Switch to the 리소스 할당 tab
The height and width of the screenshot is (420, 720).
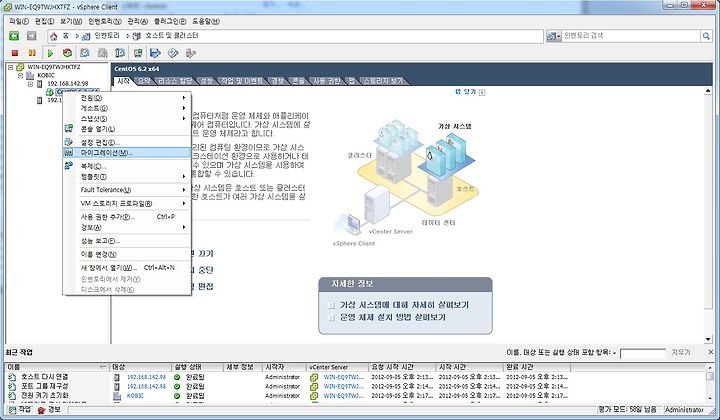coord(175,81)
